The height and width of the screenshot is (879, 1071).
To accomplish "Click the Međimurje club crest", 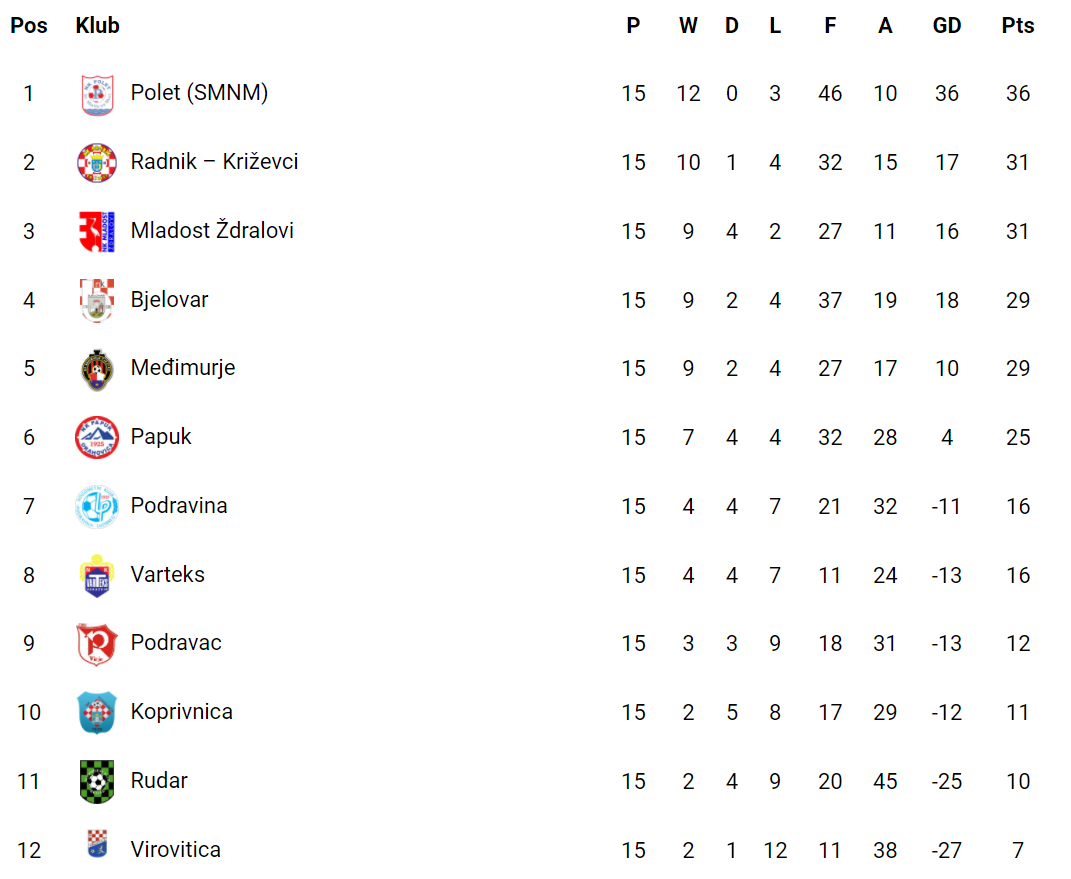I will tap(97, 369).
